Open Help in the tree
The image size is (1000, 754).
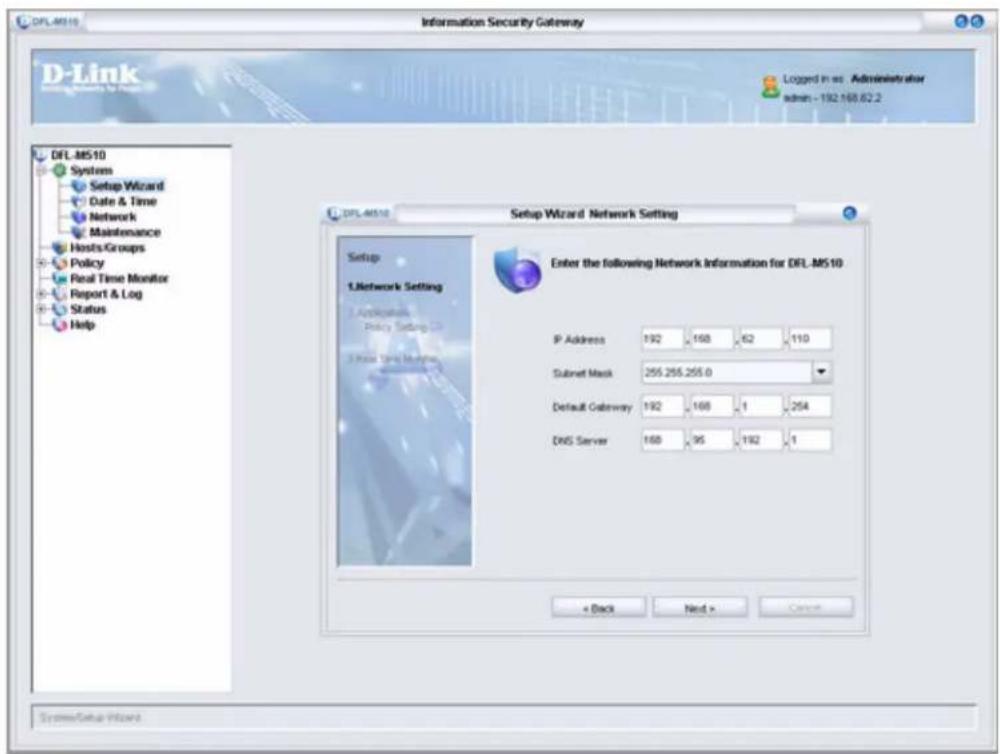pos(82,325)
